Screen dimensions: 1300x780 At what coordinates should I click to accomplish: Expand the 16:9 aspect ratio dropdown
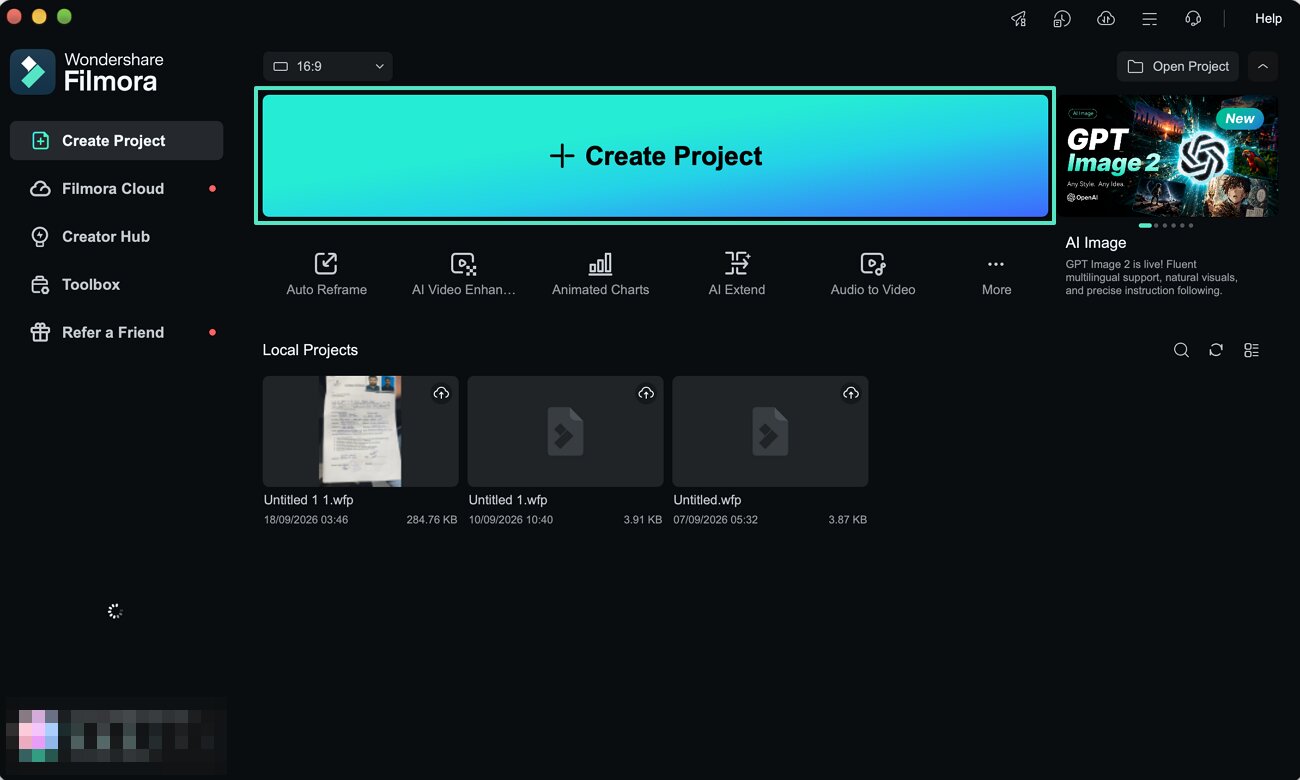(x=328, y=66)
